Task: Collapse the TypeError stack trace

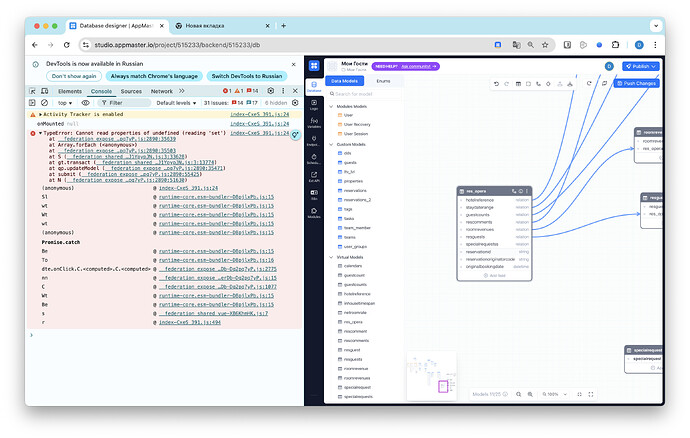Action: coord(40,133)
